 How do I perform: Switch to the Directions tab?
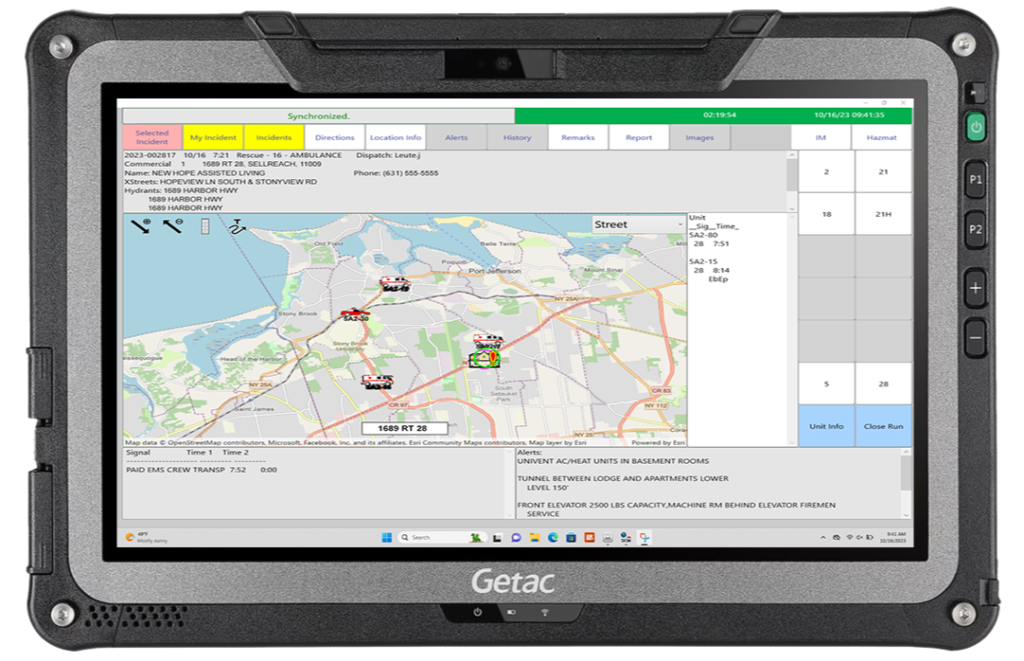click(334, 138)
